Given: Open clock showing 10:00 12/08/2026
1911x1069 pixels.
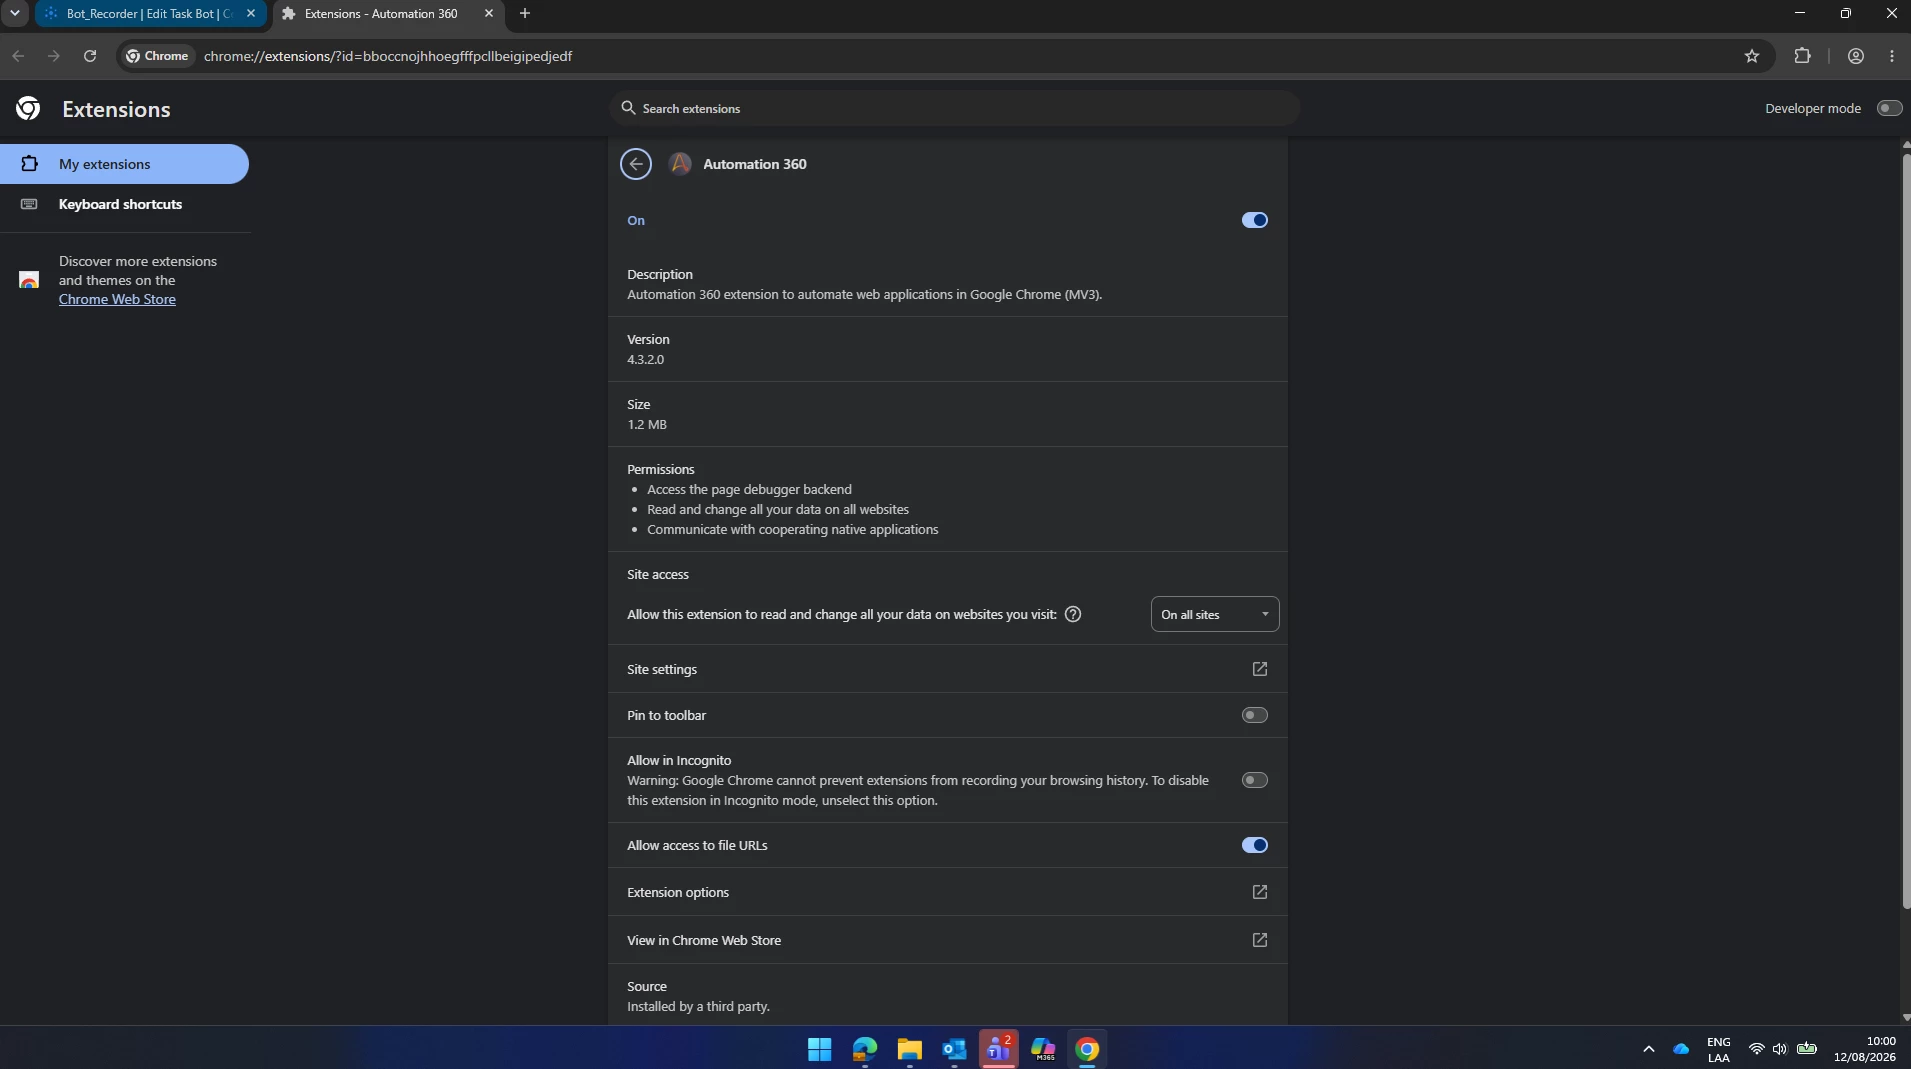Looking at the screenshot, I should pos(1865,1049).
